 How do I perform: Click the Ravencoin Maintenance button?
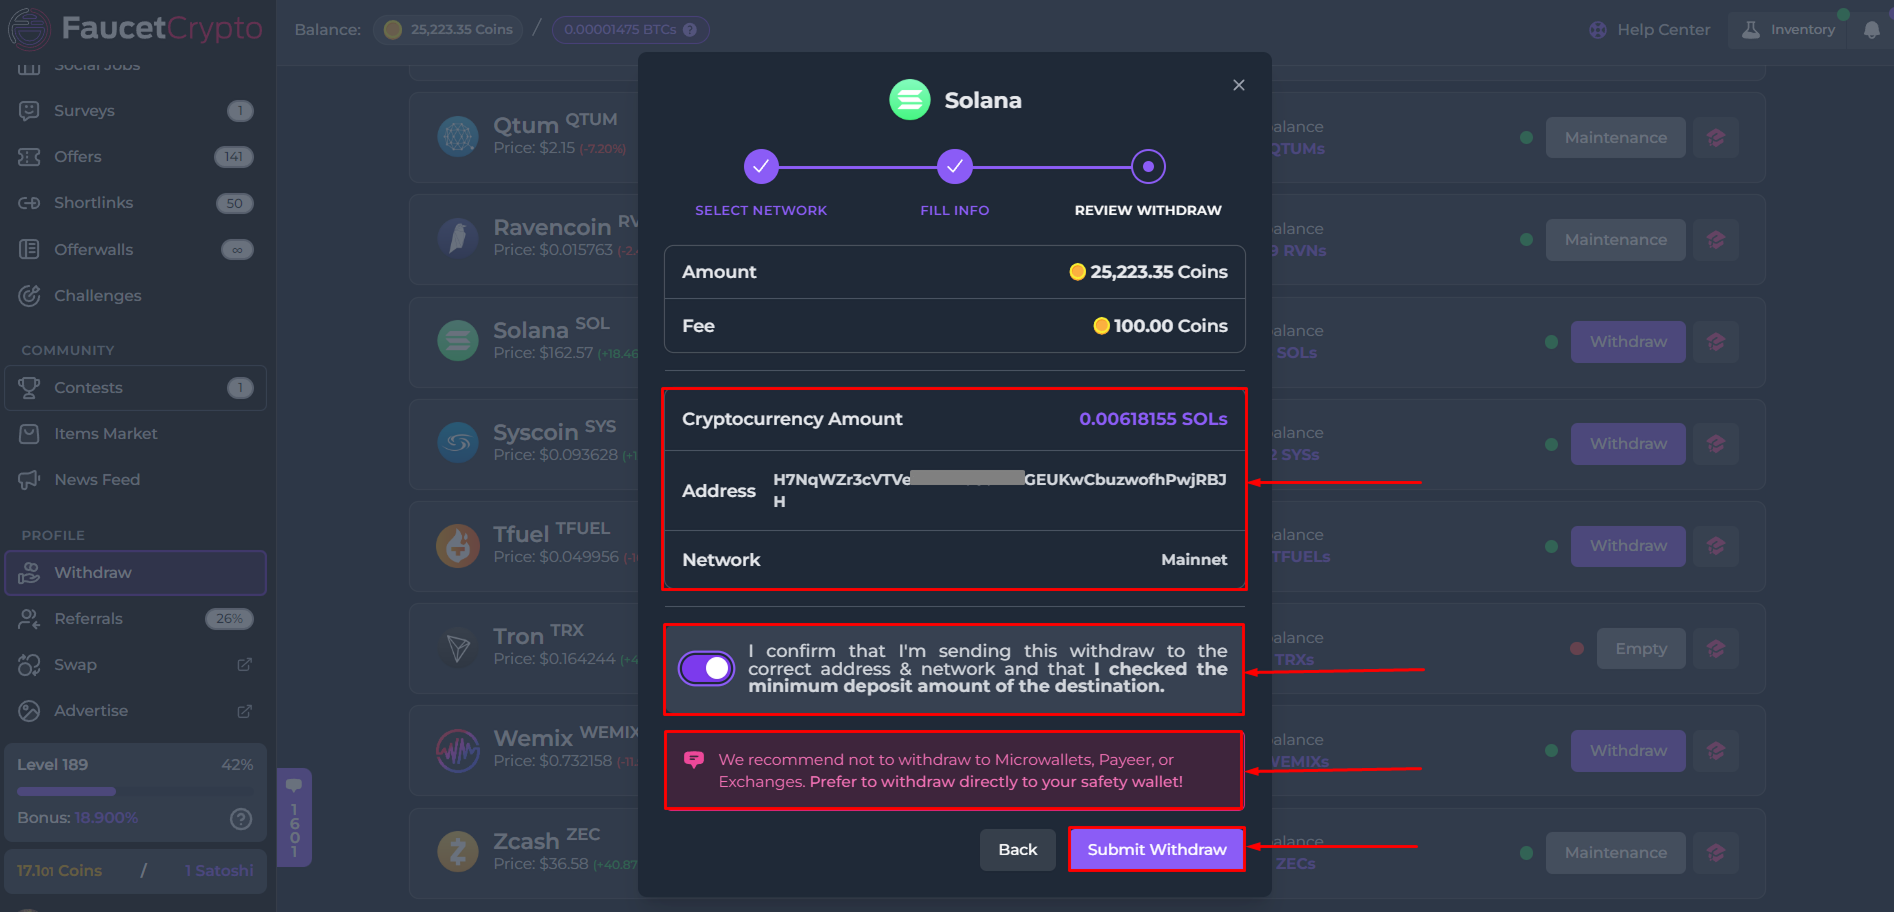pyautogui.click(x=1616, y=240)
